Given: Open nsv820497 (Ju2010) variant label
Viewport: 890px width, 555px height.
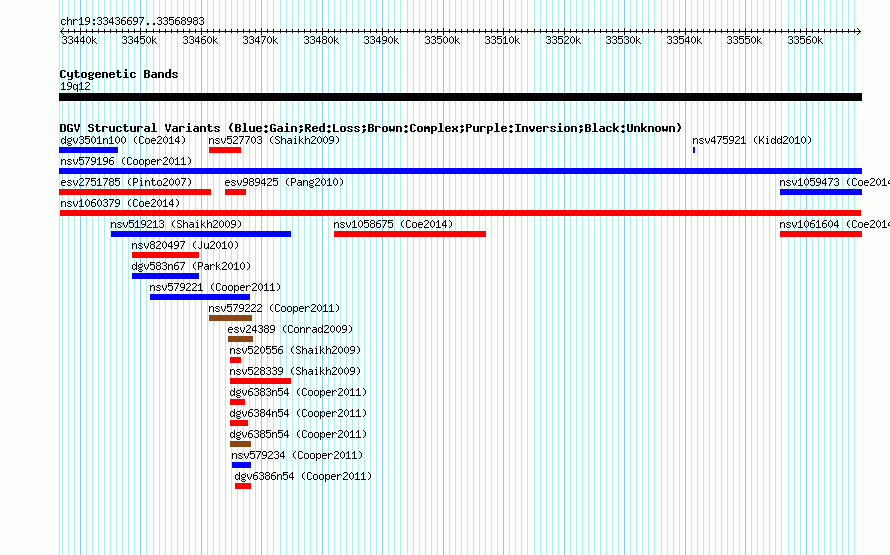Looking at the screenshot, I should click(185, 245).
